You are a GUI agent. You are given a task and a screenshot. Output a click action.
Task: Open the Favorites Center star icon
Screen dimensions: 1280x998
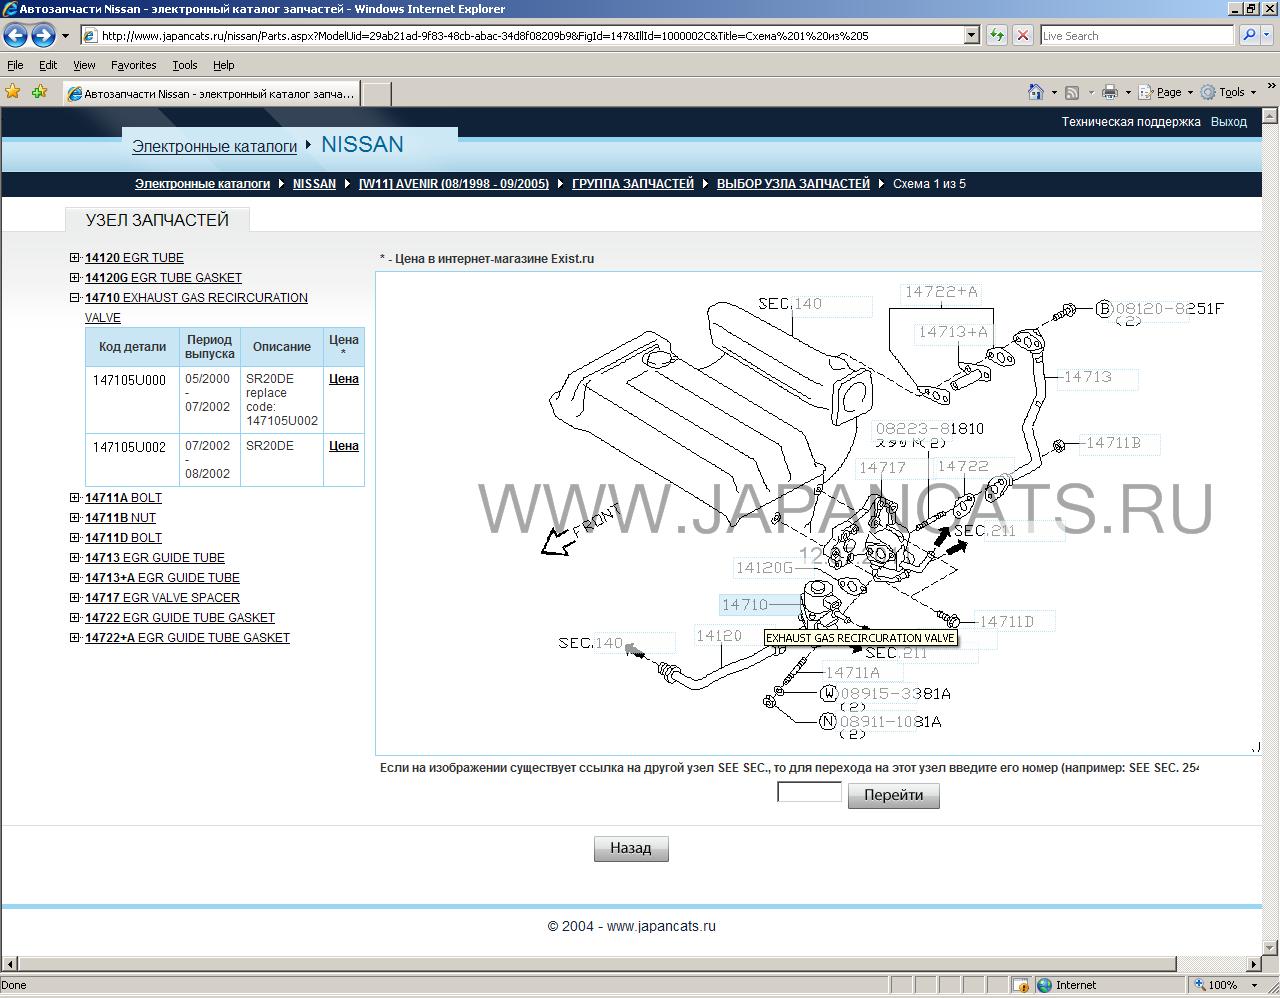tap(13, 92)
